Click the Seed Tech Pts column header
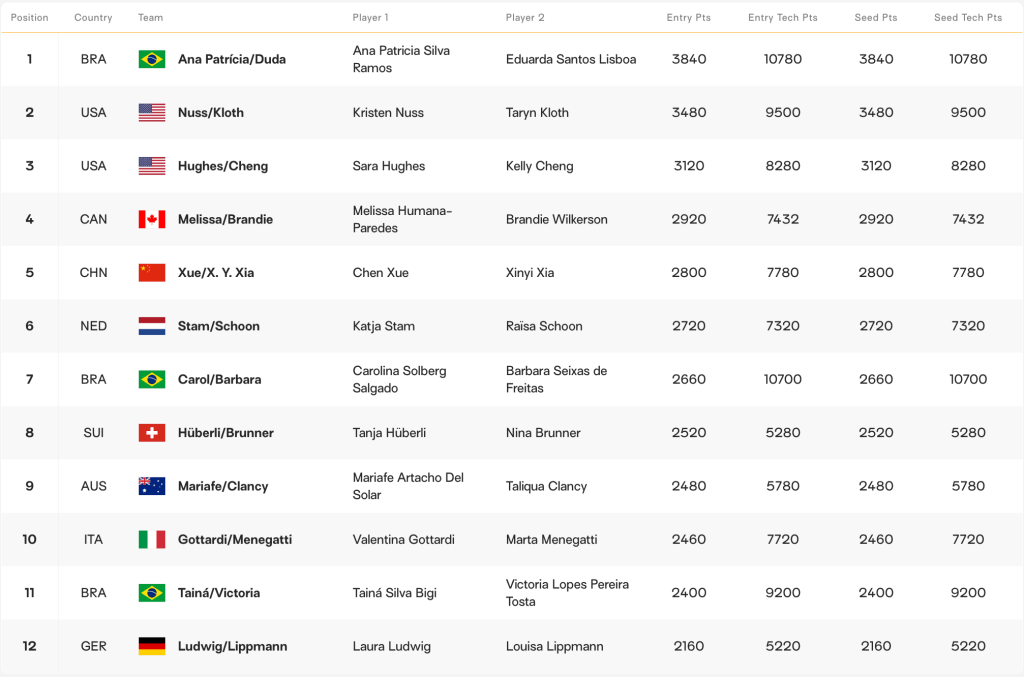Screen dimensions: 1024x677 (967, 18)
